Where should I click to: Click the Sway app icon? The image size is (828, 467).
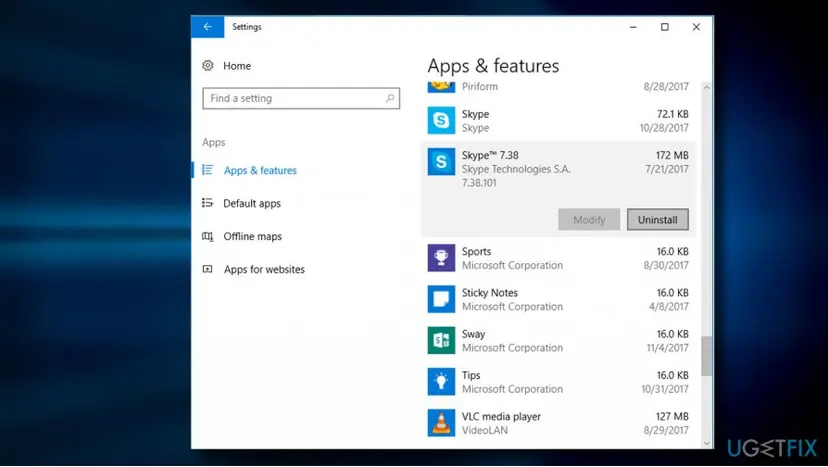[441, 340]
